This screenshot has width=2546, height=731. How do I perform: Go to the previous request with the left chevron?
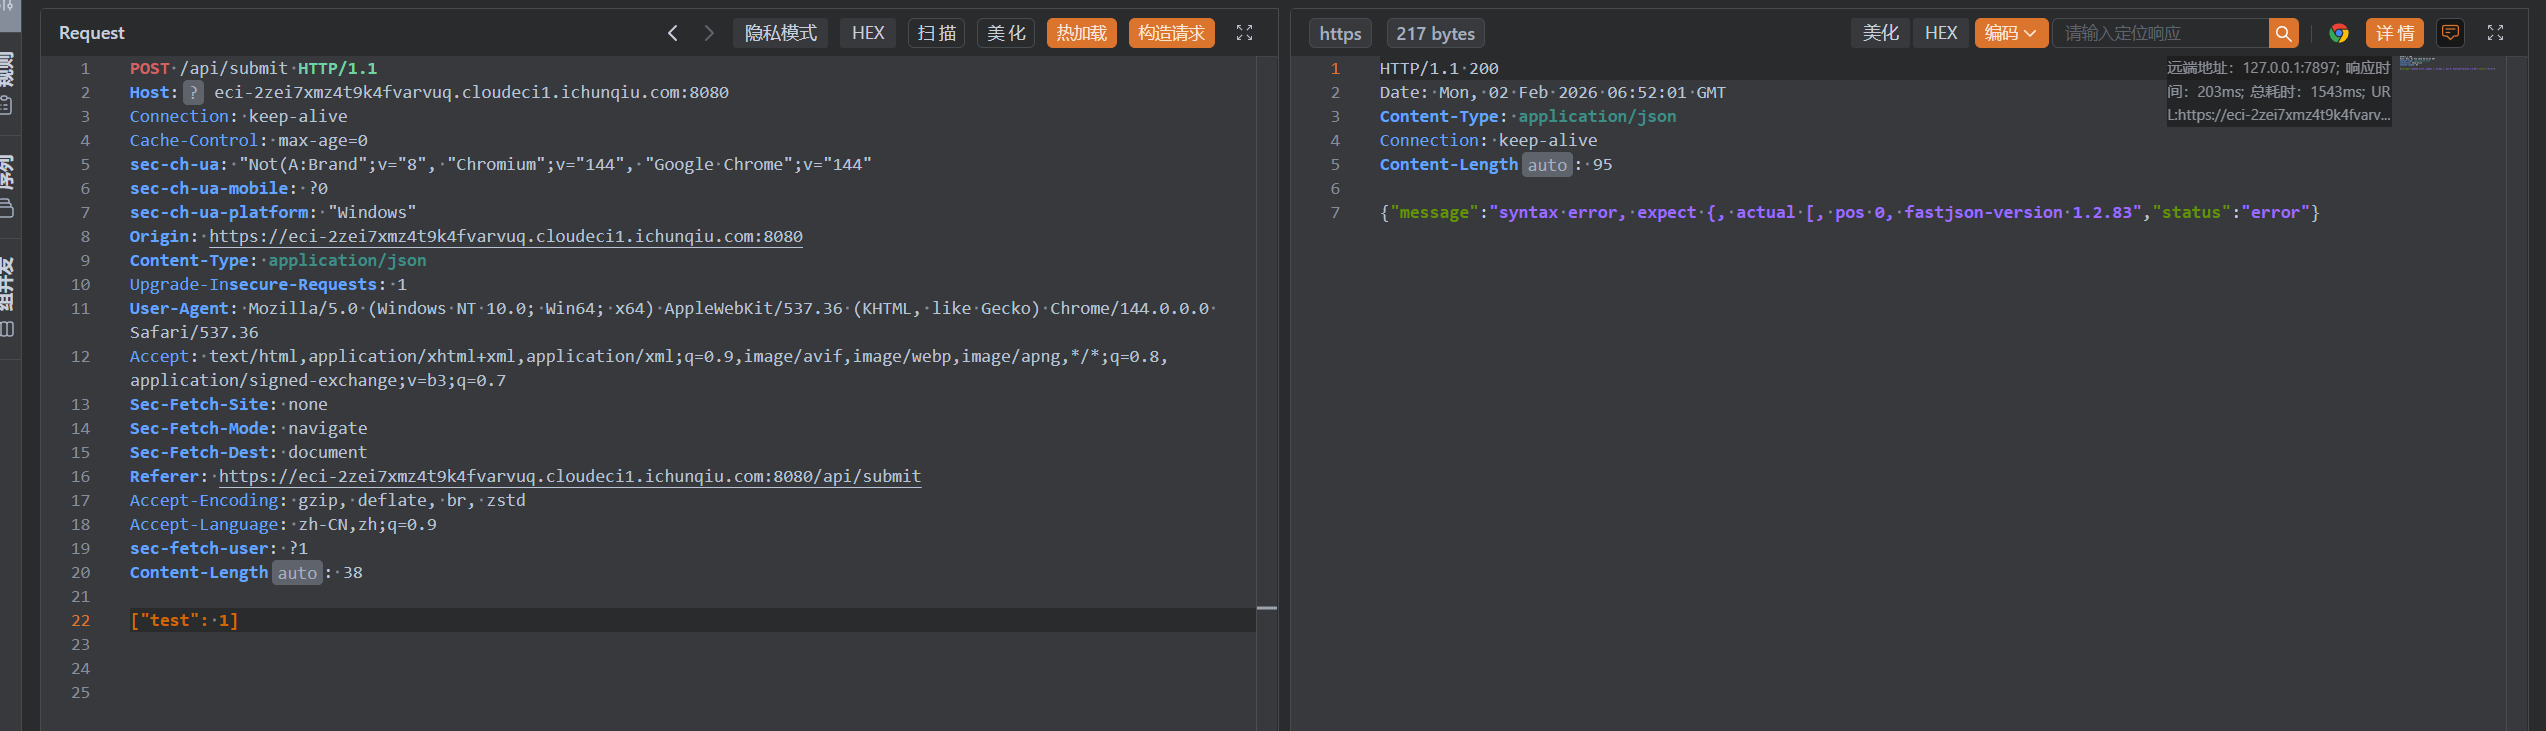[x=673, y=33]
